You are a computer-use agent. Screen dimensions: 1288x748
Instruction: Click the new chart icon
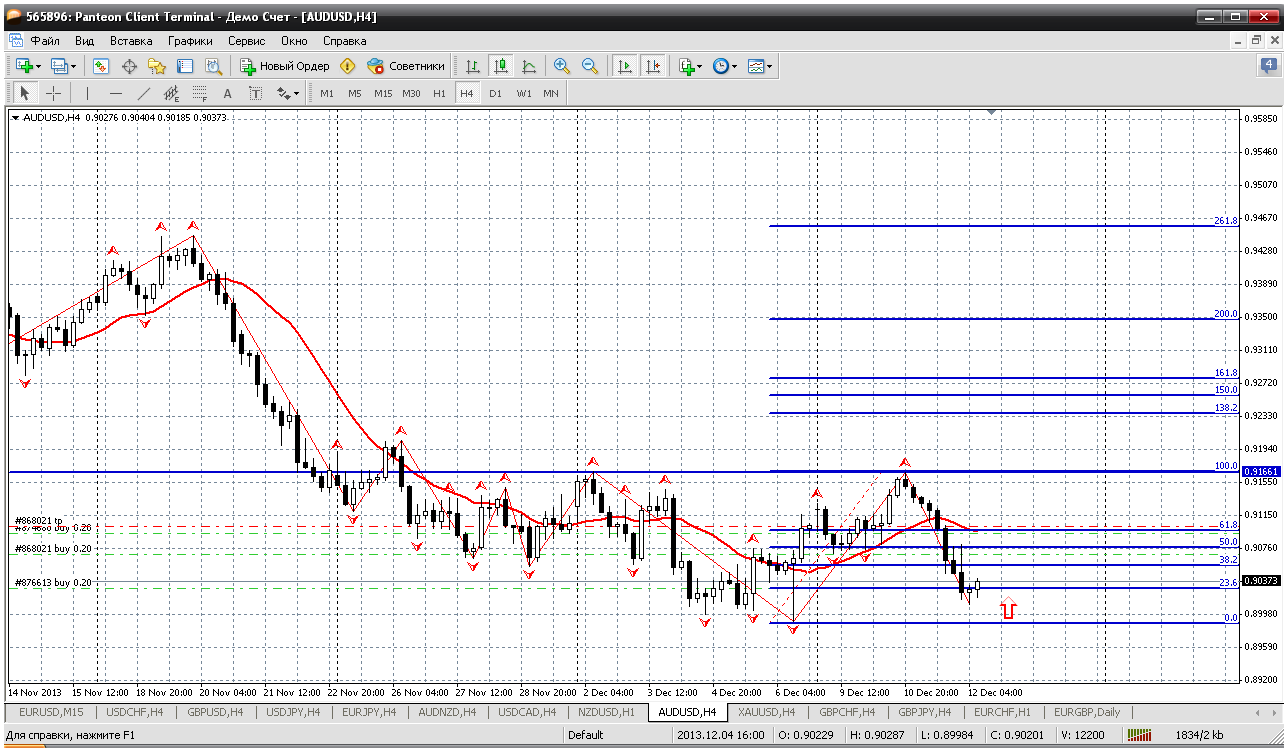(24, 66)
